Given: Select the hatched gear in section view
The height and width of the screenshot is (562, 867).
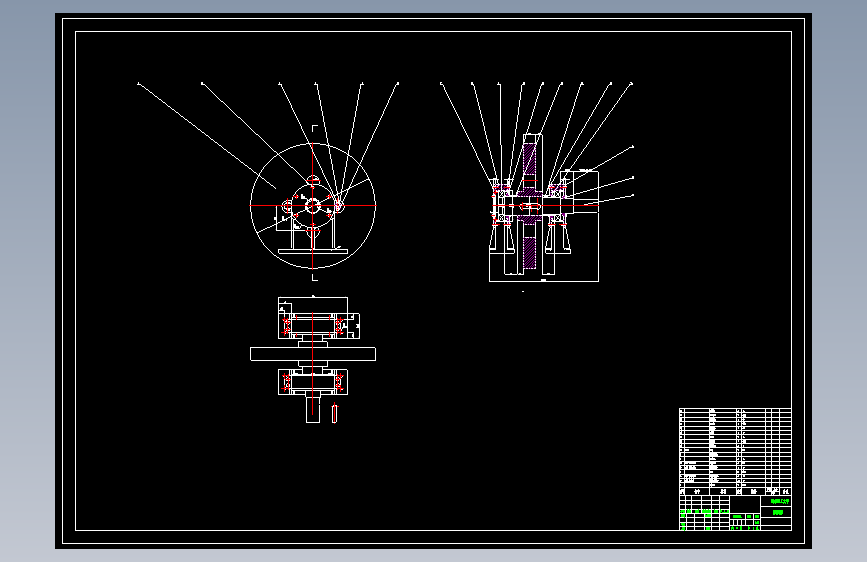Looking at the screenshot, I should coord(530,206).
